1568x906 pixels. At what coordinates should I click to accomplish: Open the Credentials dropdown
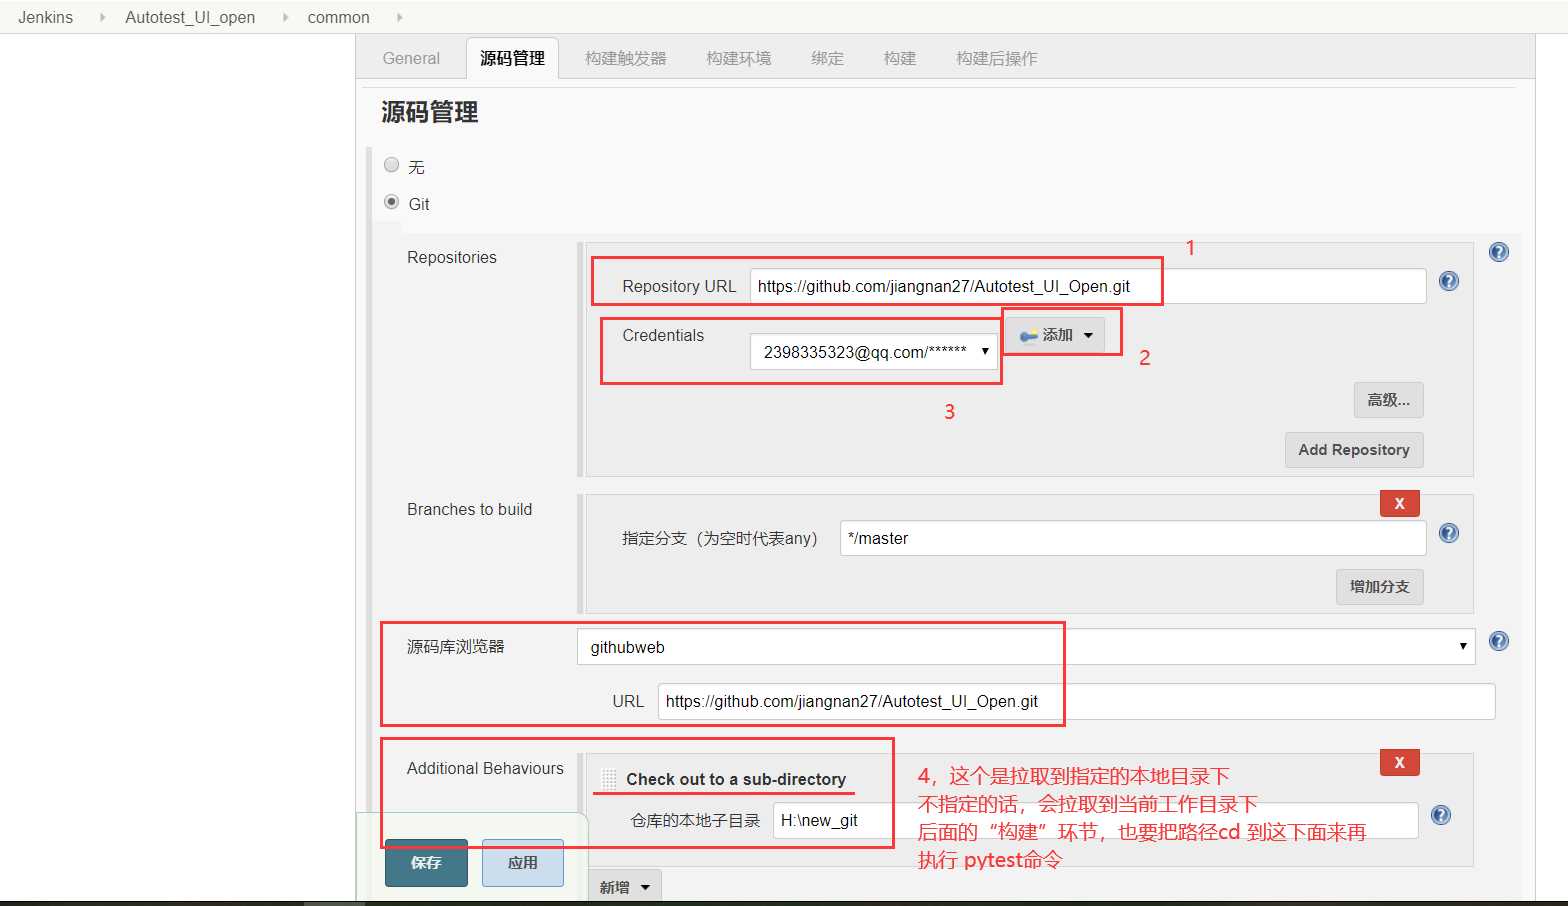[874, 351]
